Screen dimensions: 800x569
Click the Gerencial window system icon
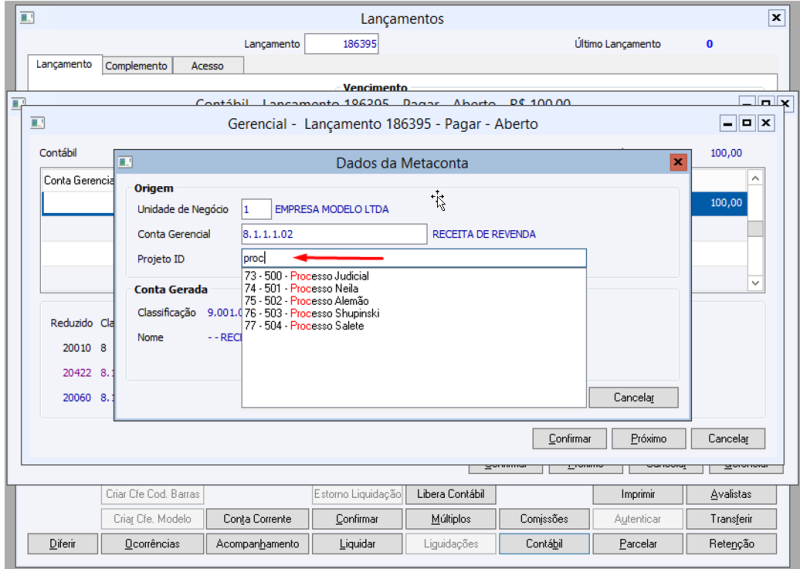click(x=38, y=123)
